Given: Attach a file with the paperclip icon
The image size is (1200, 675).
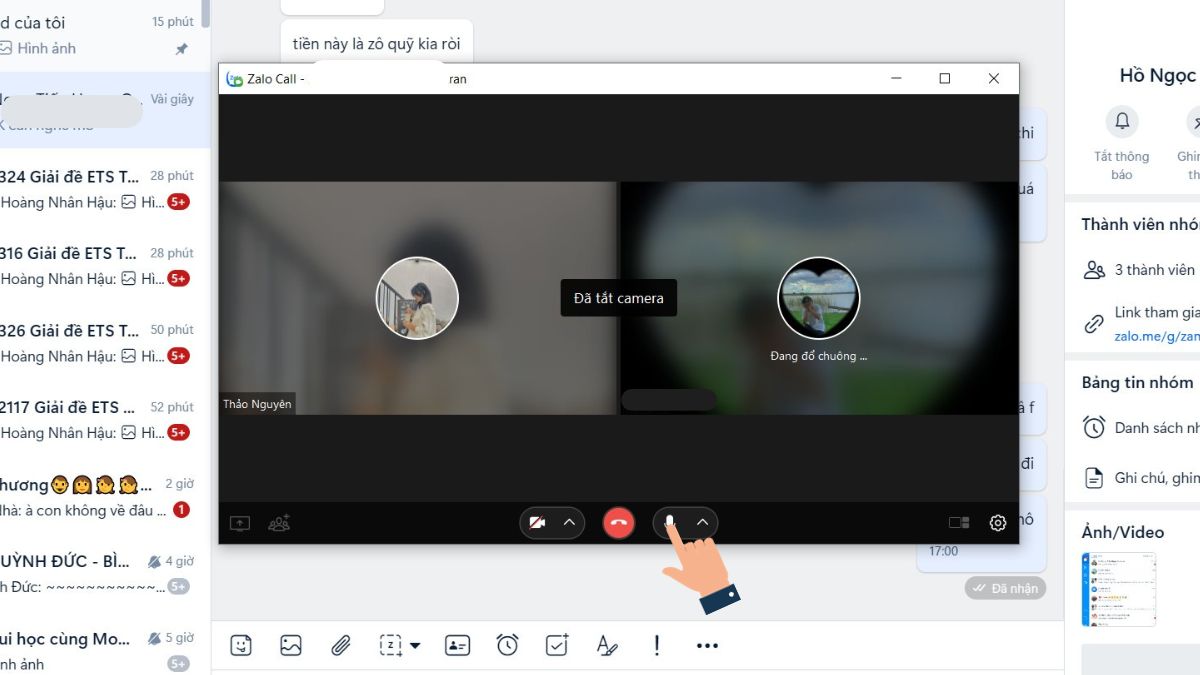Looking at the screenshot, I should pos(341,646).
